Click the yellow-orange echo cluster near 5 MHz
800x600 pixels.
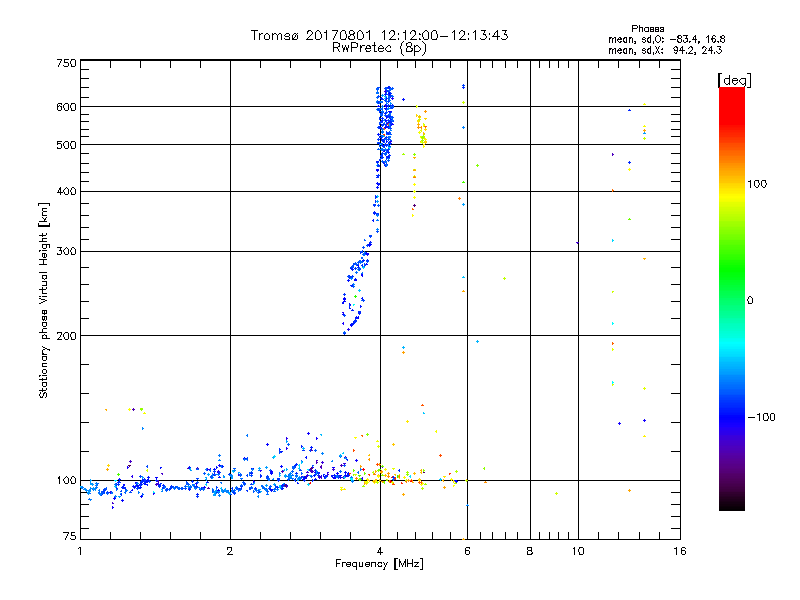pyautogui.click(x=421, y=128)
